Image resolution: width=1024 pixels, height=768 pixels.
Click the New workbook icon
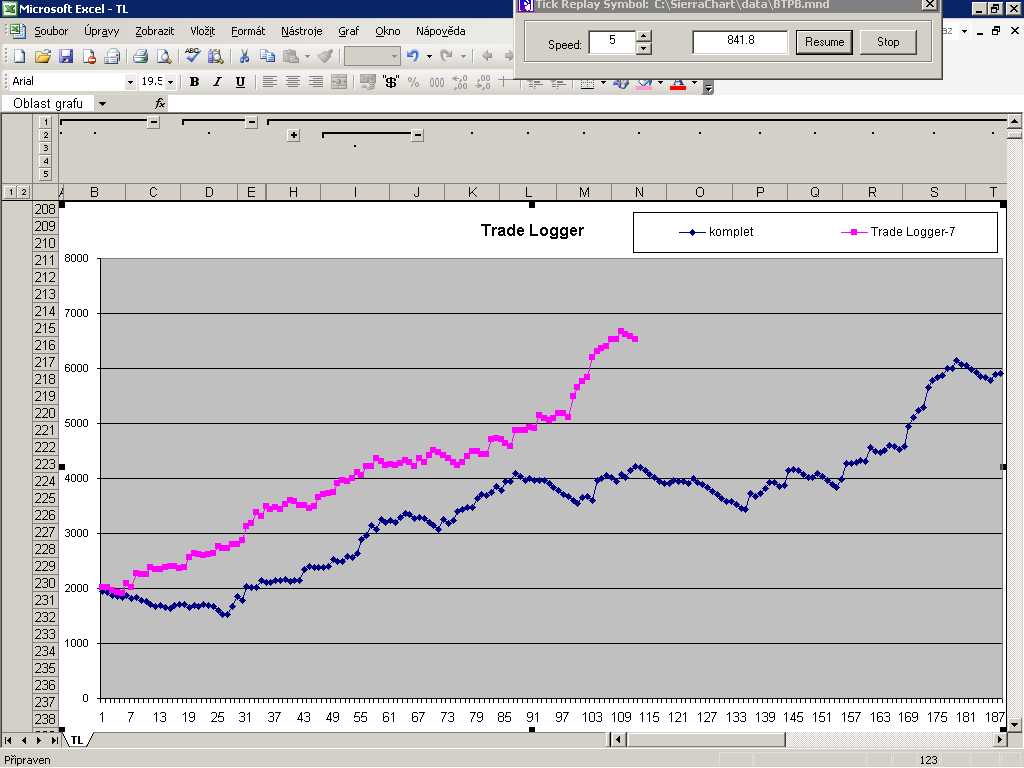(19, 57)
